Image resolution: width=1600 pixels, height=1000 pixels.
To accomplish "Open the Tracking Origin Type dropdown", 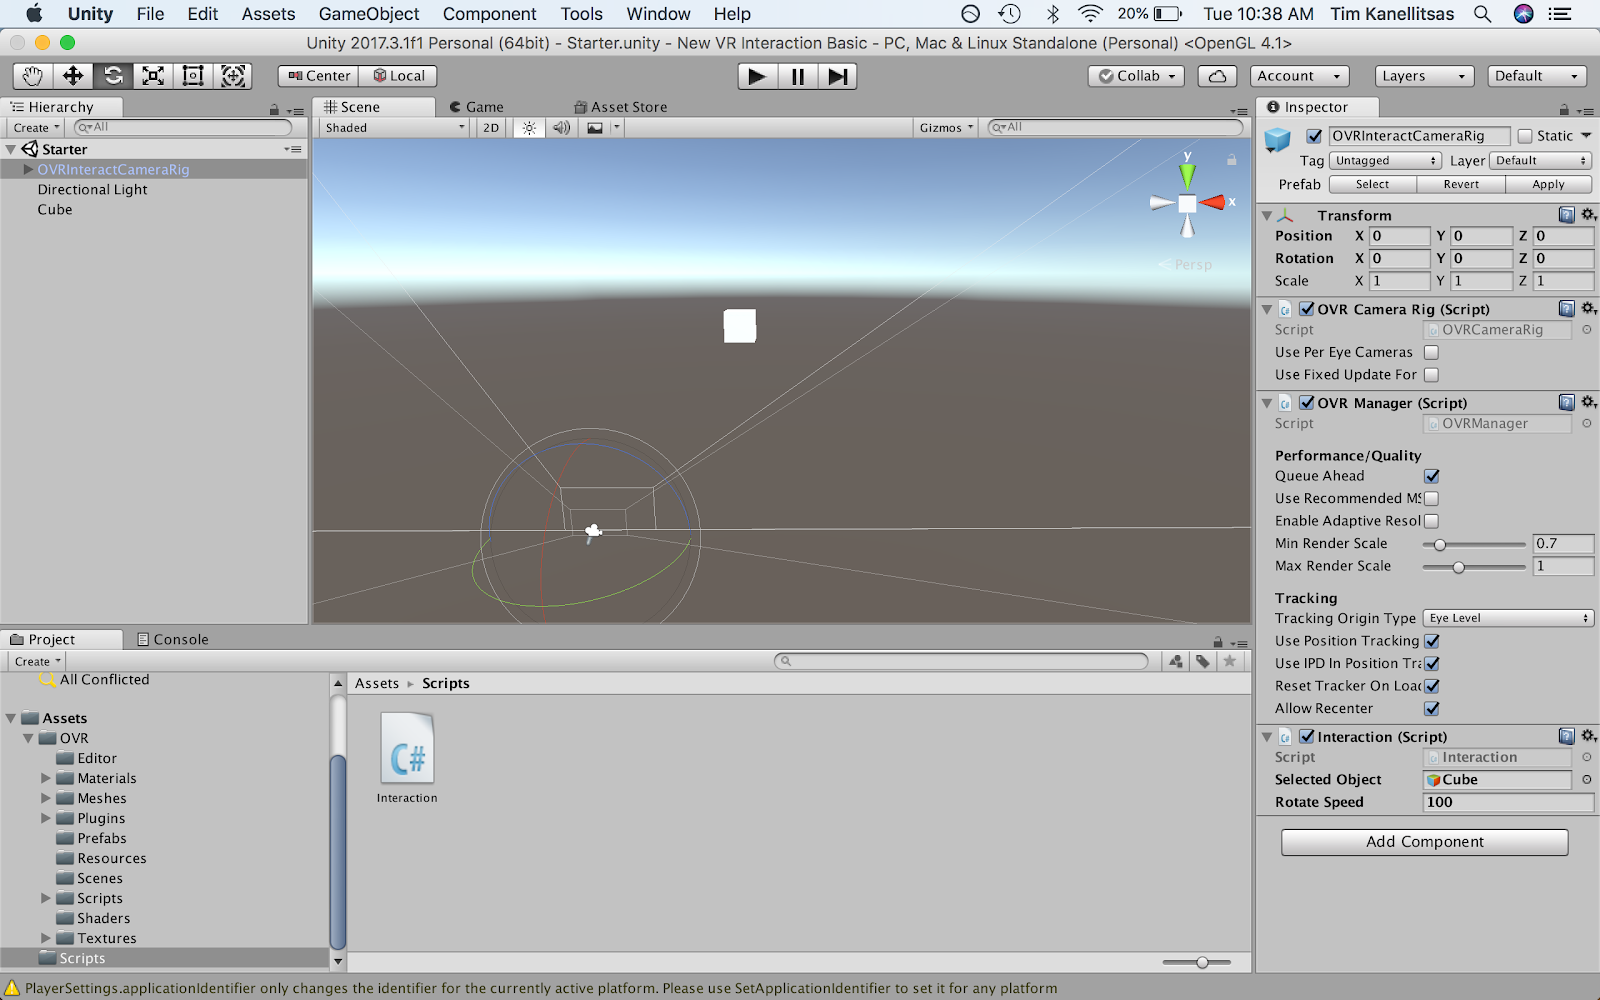I will [1508, 619].
